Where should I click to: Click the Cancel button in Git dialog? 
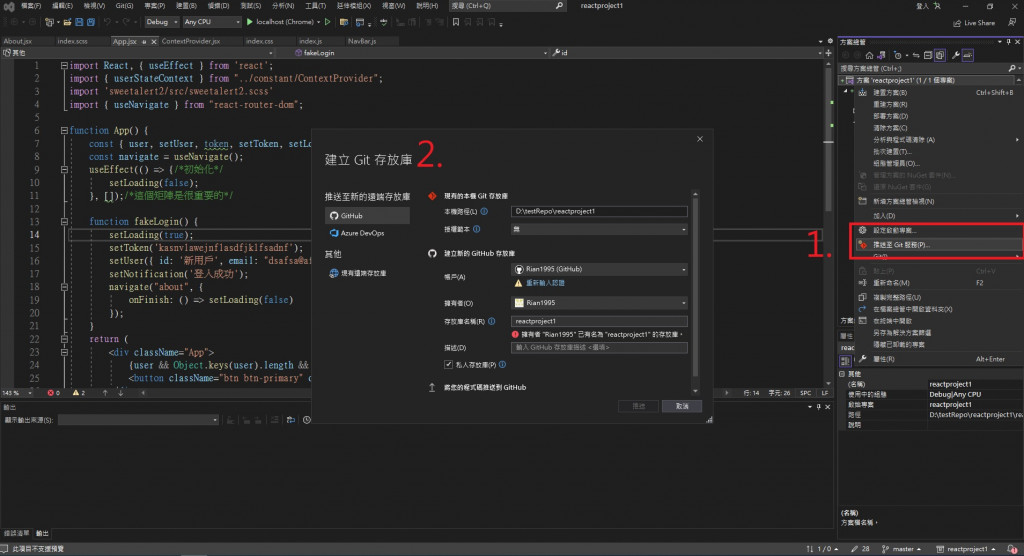tap(682, 406)
